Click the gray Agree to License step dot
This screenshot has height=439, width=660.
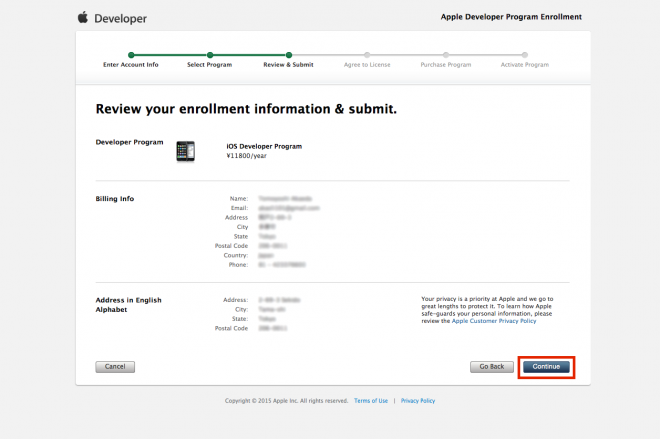pyautogui.click(x=367, y=55)
